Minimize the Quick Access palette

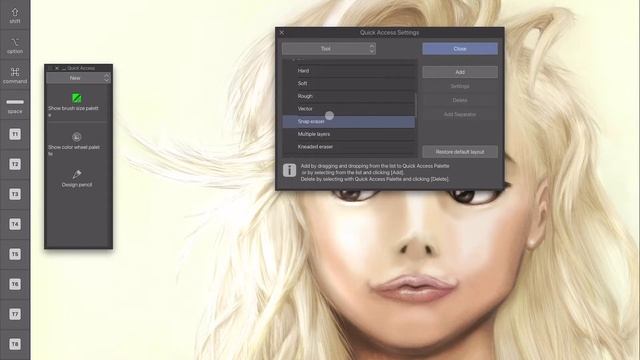pyautogui.click(x=64, y=69)
